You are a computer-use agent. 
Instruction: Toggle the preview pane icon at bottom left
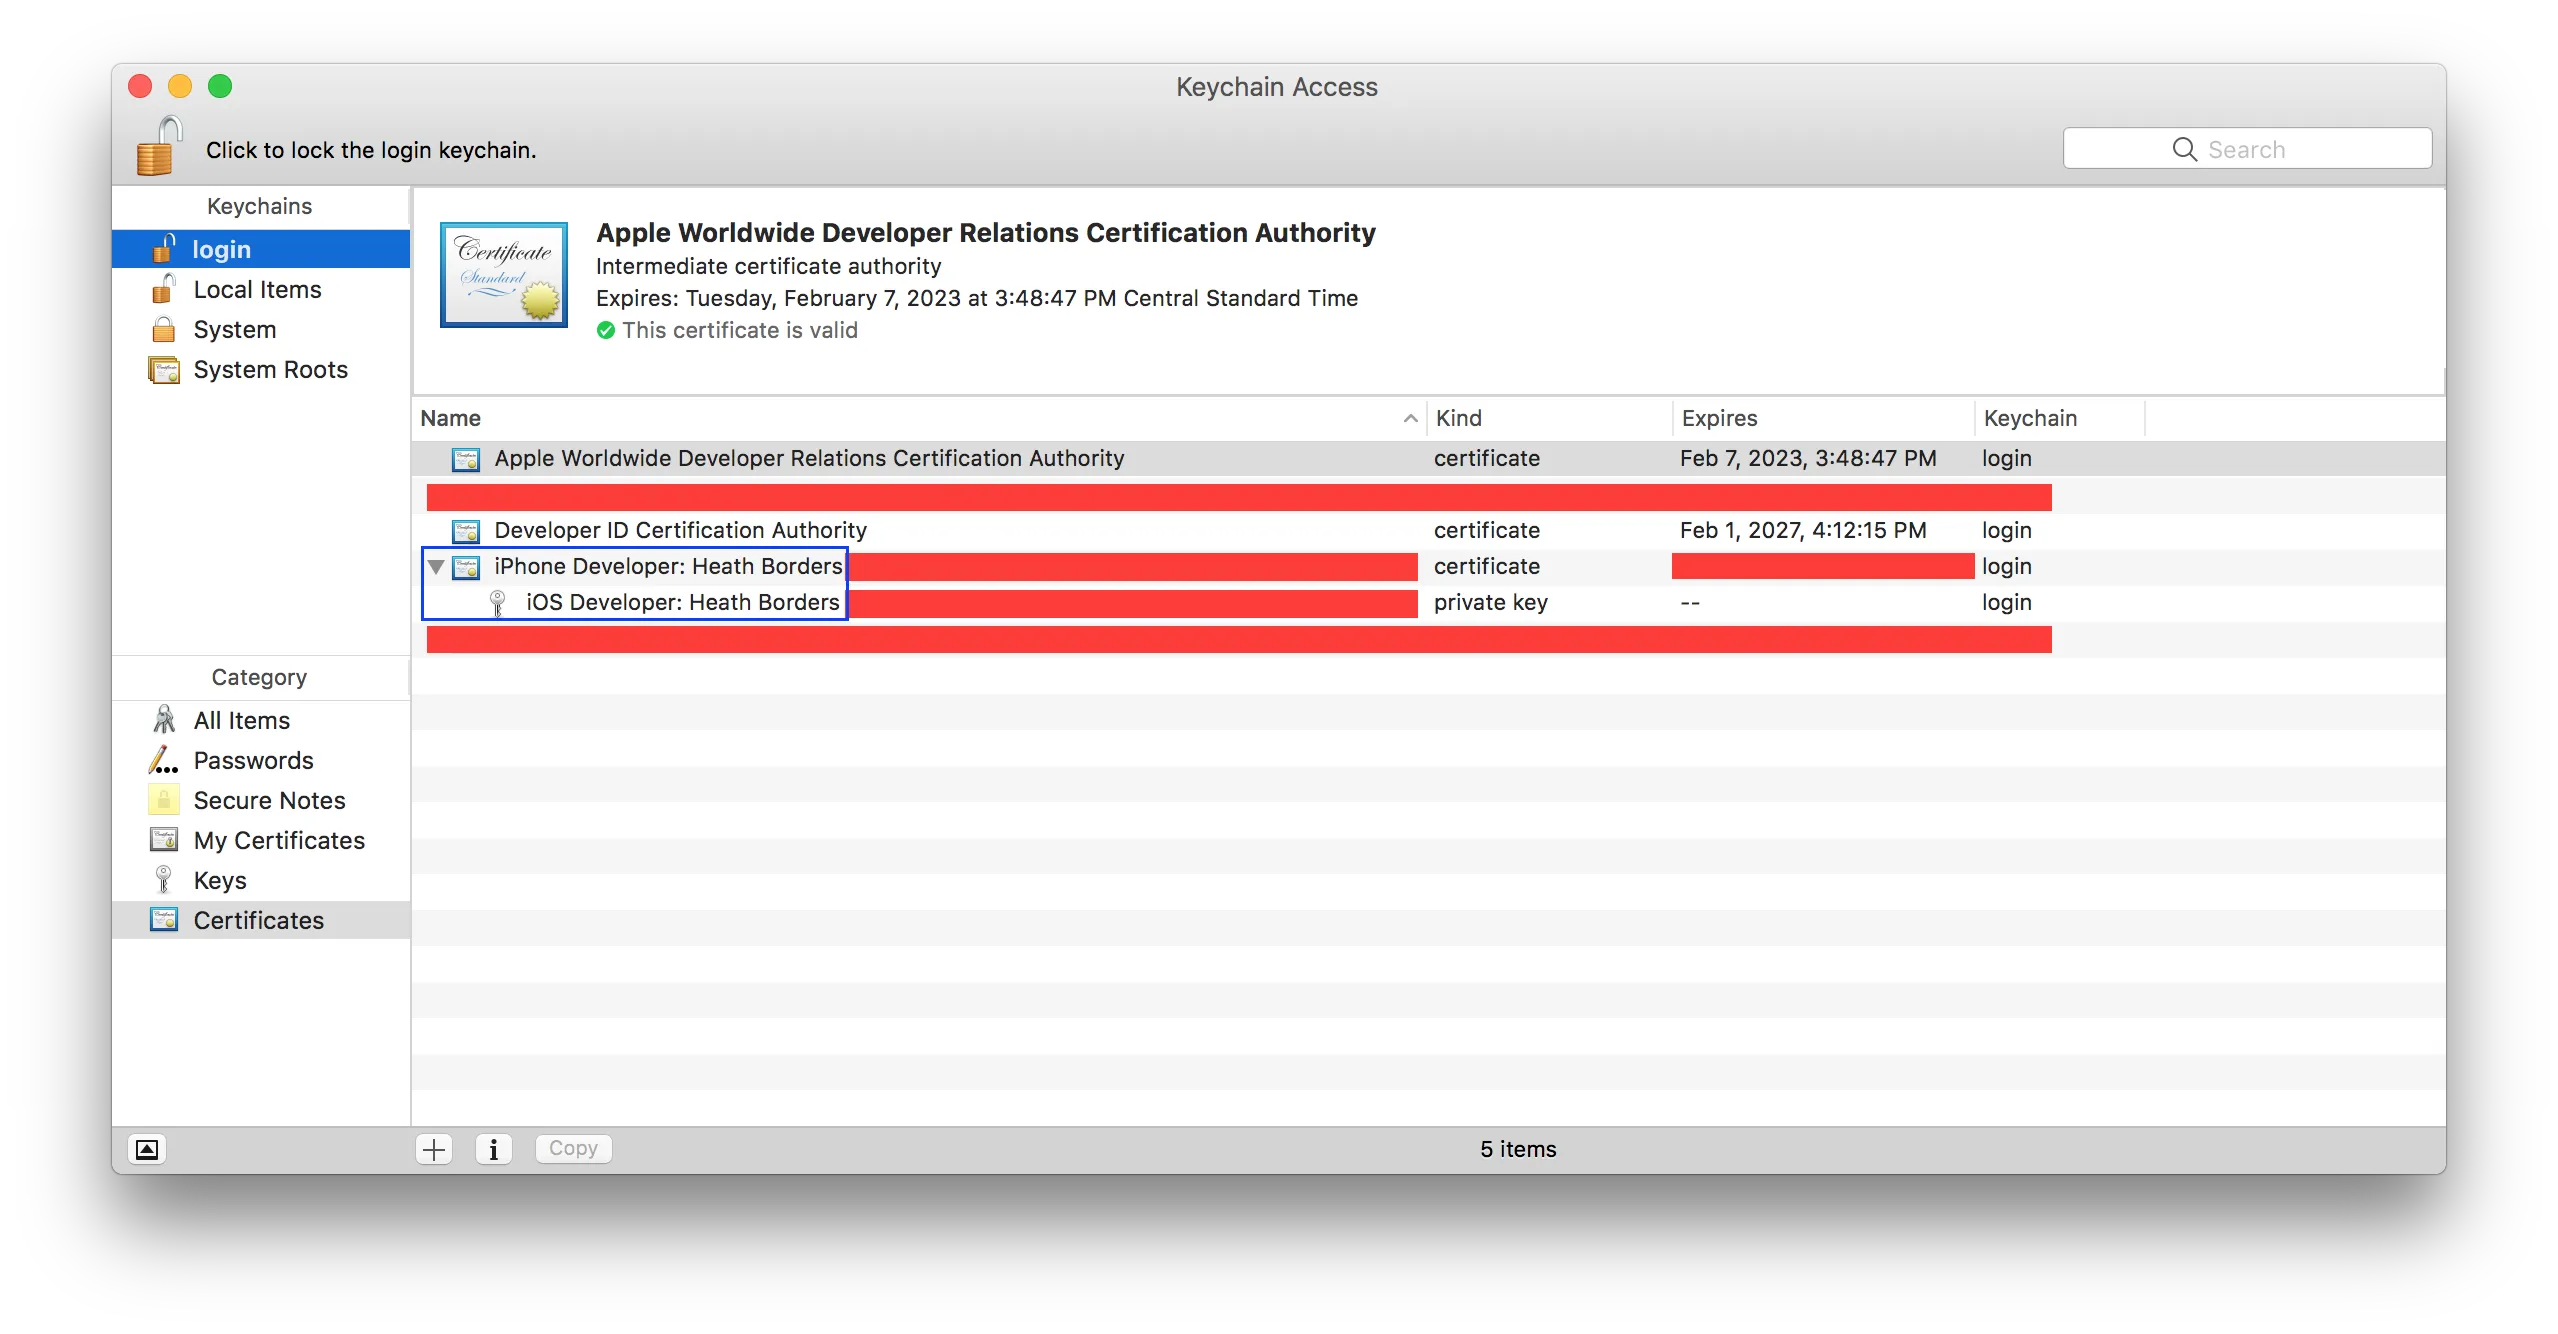point(147,1149)
